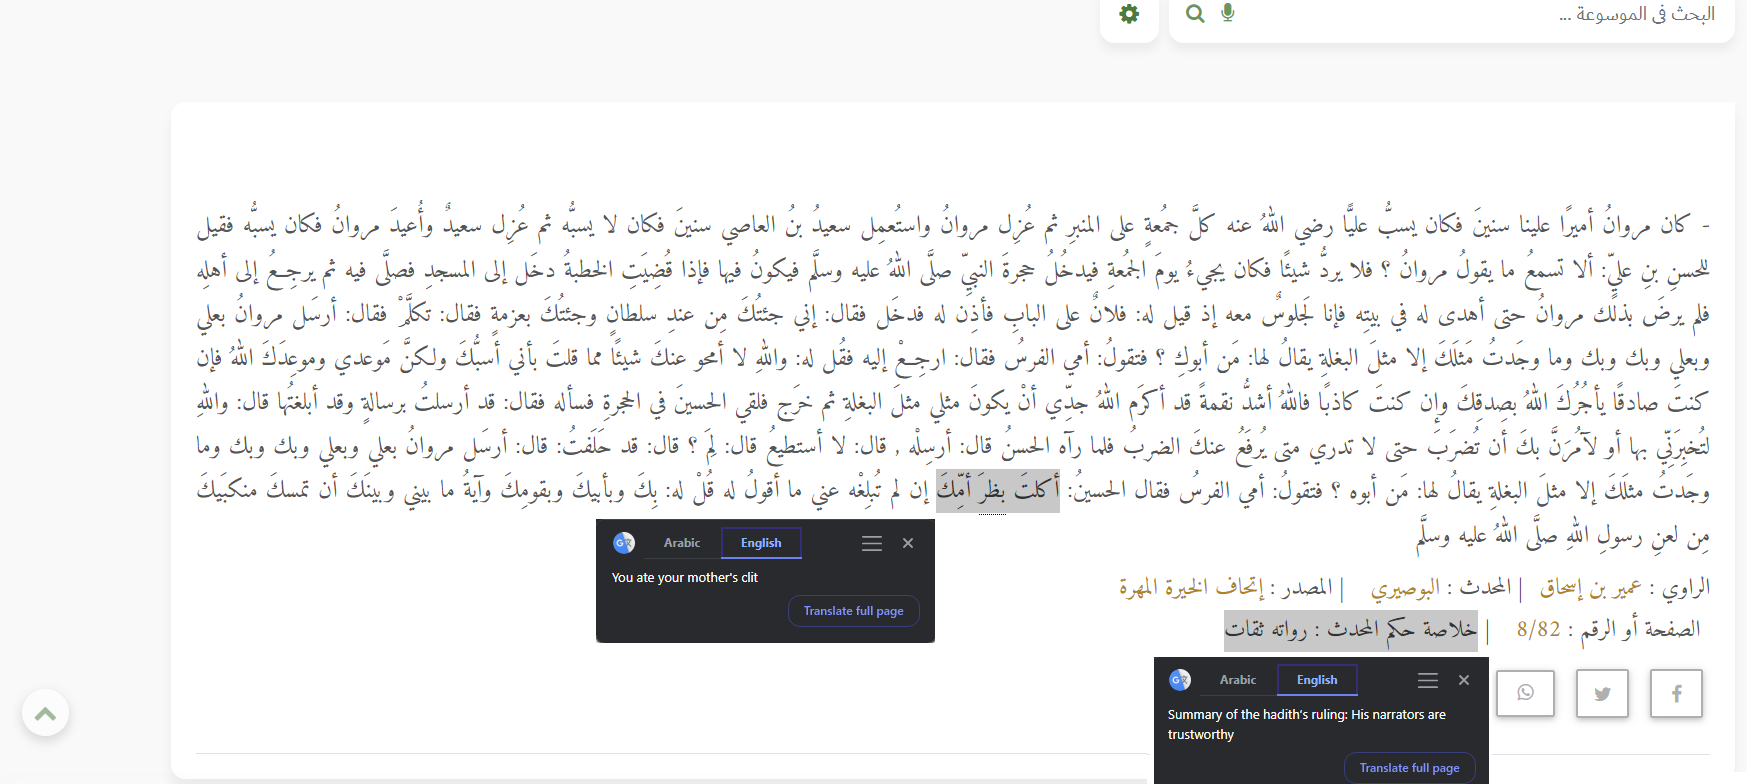Click Translate full page in the upper popup
This screenshot has height=784, width=1747.
pos(854,611)
